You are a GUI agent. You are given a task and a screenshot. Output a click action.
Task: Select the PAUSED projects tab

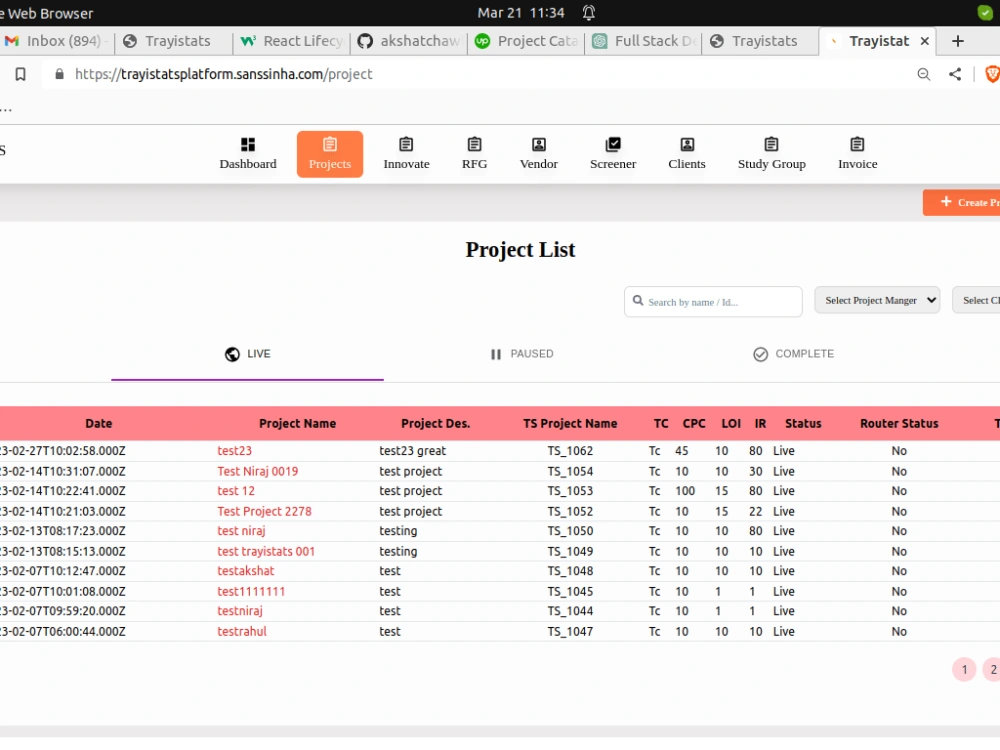522,355
